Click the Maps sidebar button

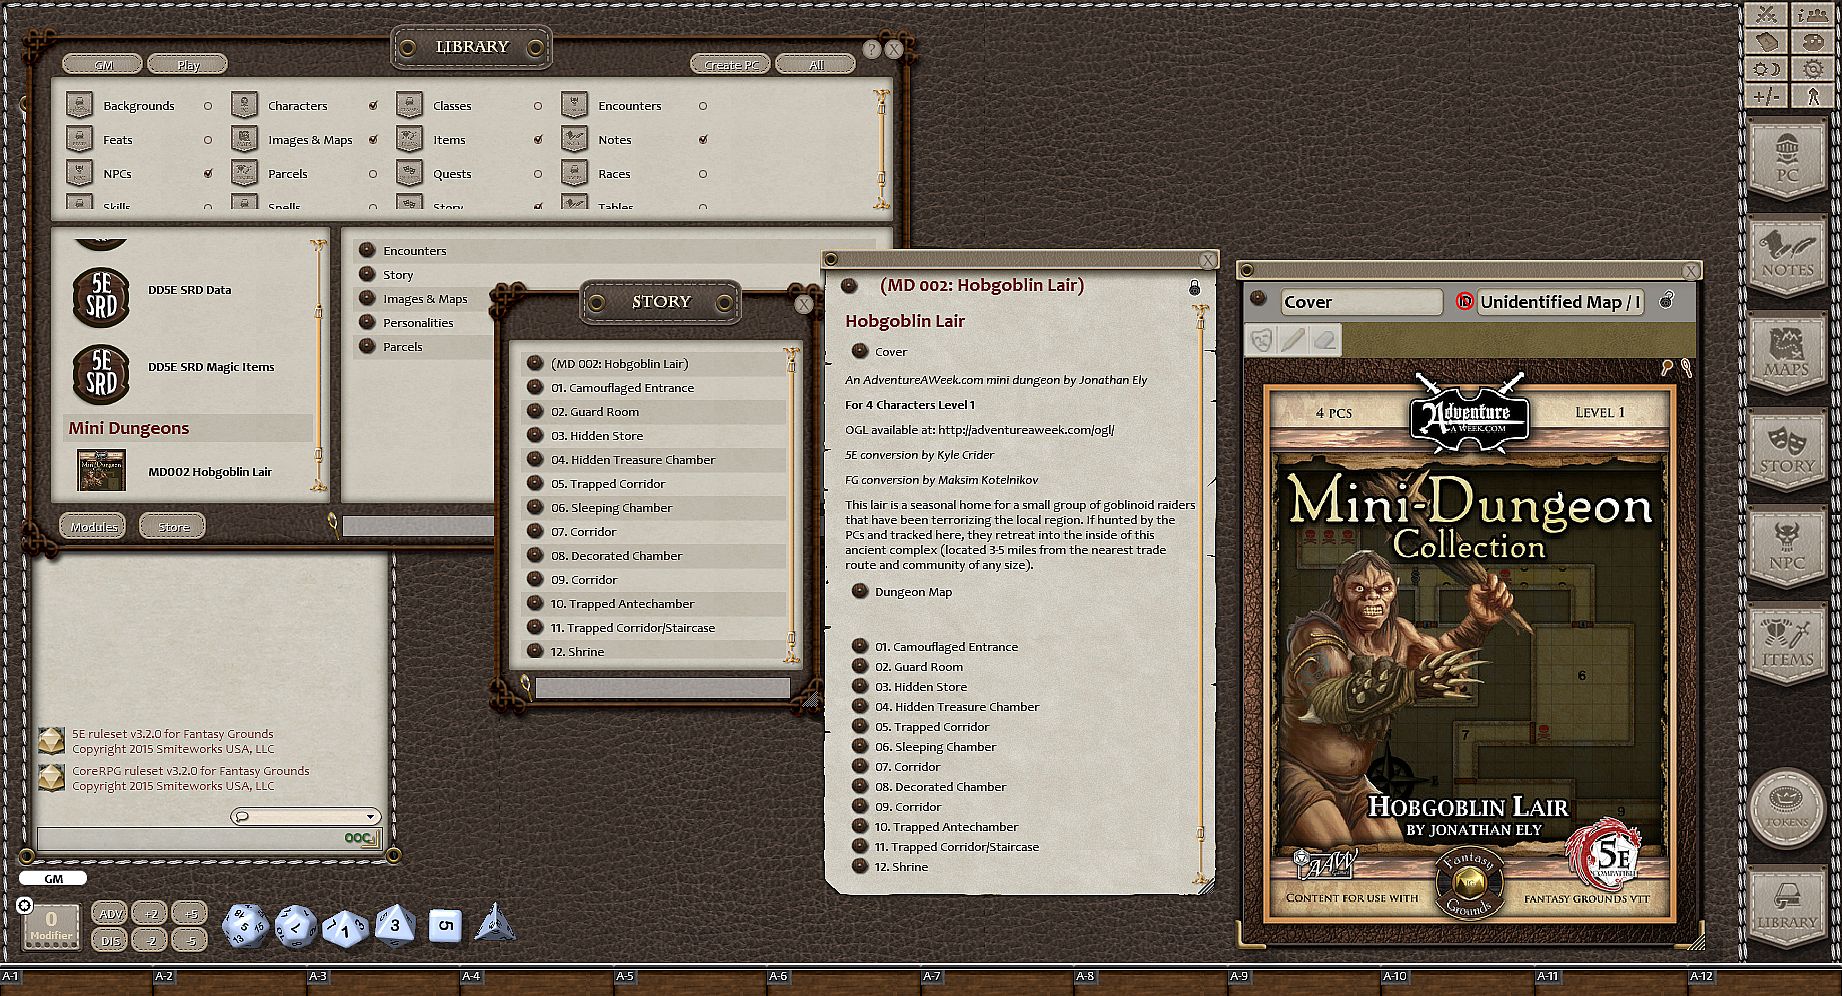[1787, 355]
